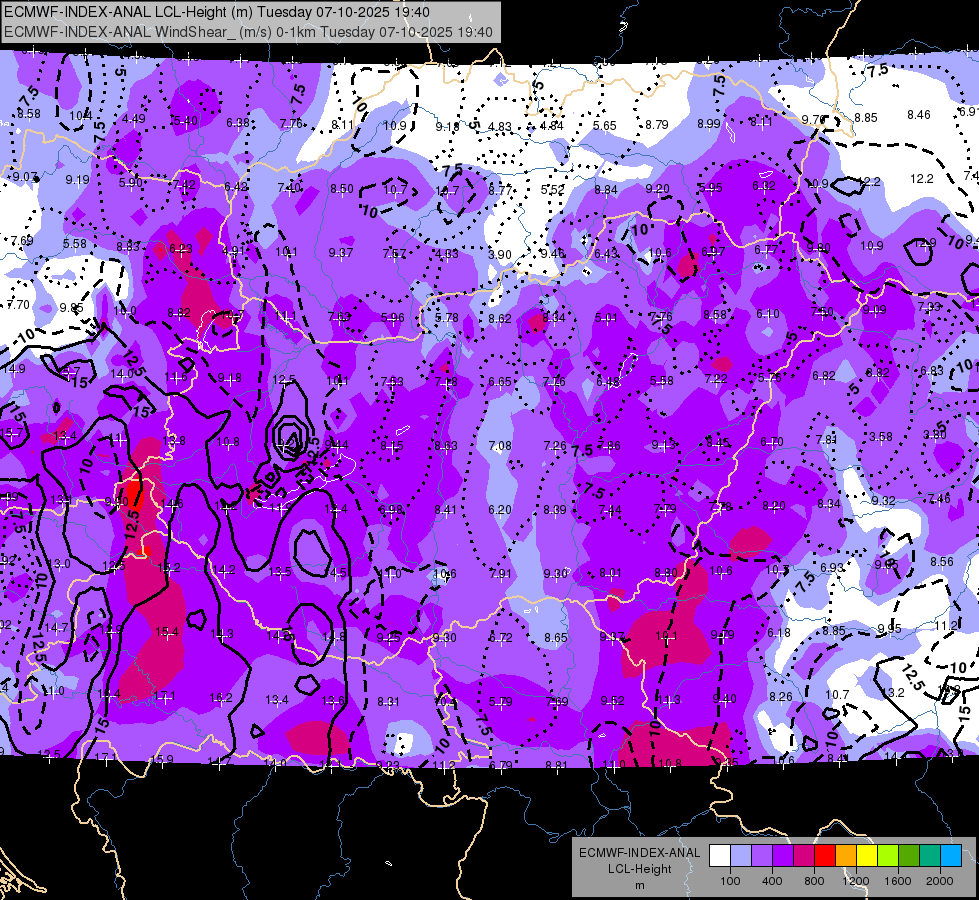Click the wind shear value '9.07'
This screenshot has height=900, width=979.
25,177
